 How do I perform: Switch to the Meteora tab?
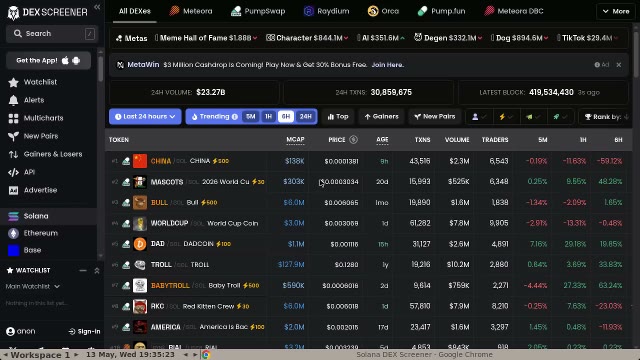coord(191,11)
